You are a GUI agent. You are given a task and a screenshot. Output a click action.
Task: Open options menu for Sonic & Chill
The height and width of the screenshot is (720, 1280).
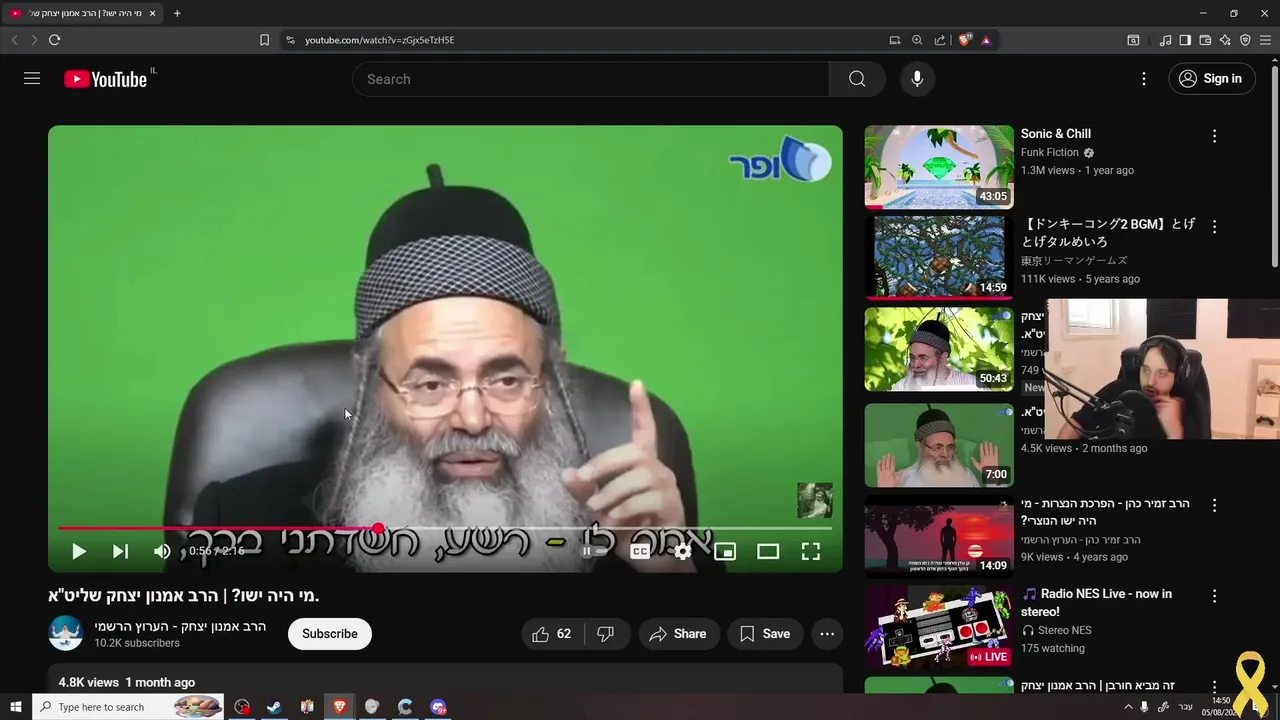click(1215, 136)
